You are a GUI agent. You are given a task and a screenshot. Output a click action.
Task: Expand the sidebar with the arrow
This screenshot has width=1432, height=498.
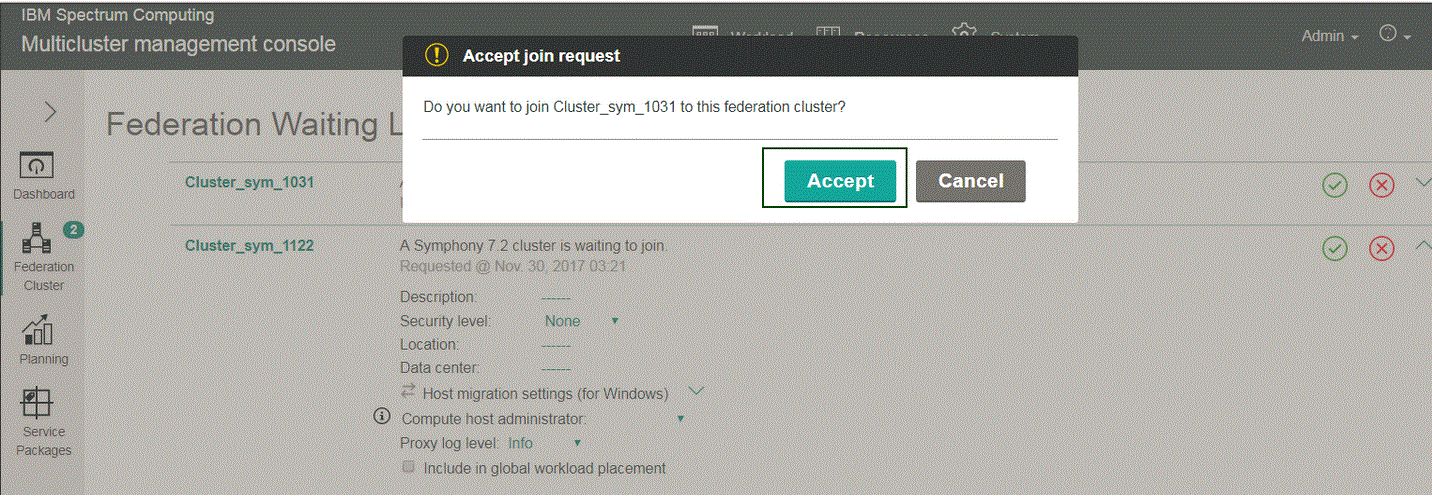coord(50,112)
